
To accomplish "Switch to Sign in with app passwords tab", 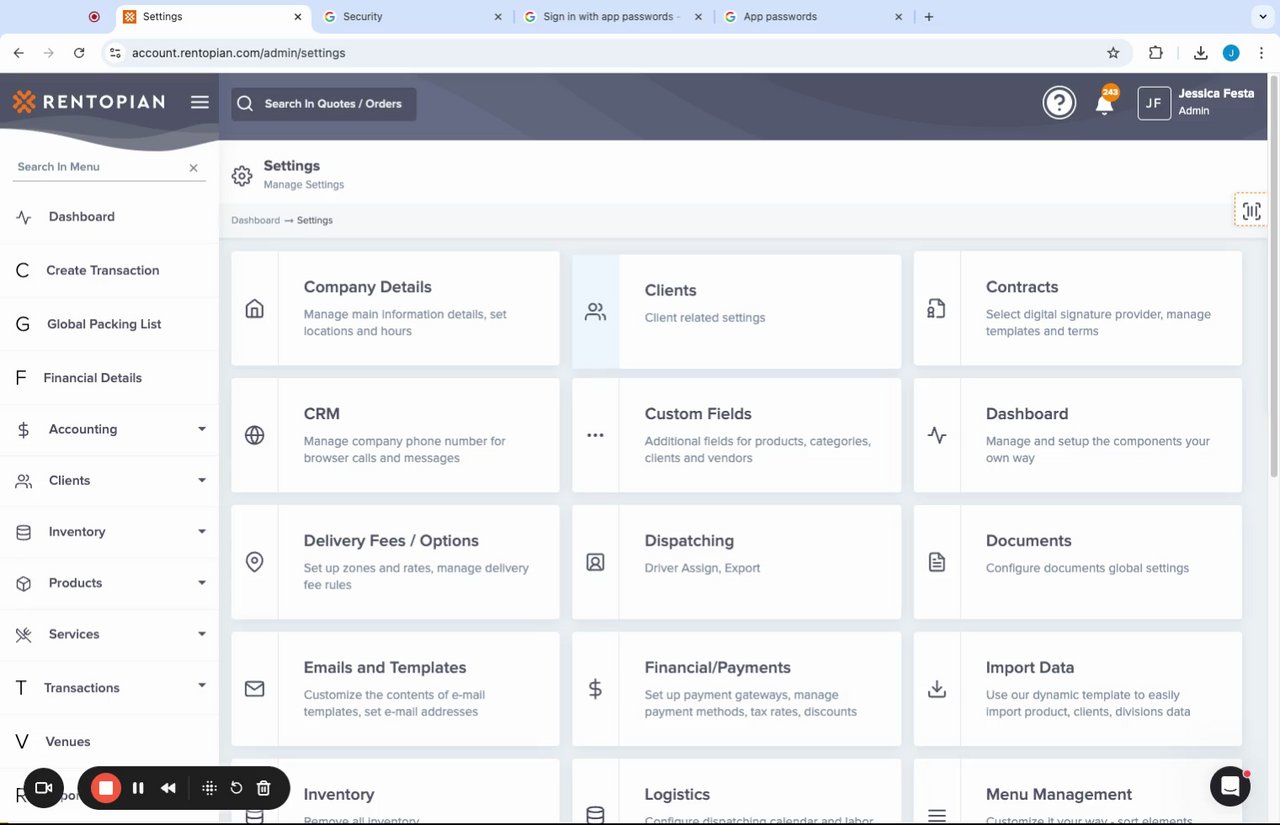I will click(614, 17).
